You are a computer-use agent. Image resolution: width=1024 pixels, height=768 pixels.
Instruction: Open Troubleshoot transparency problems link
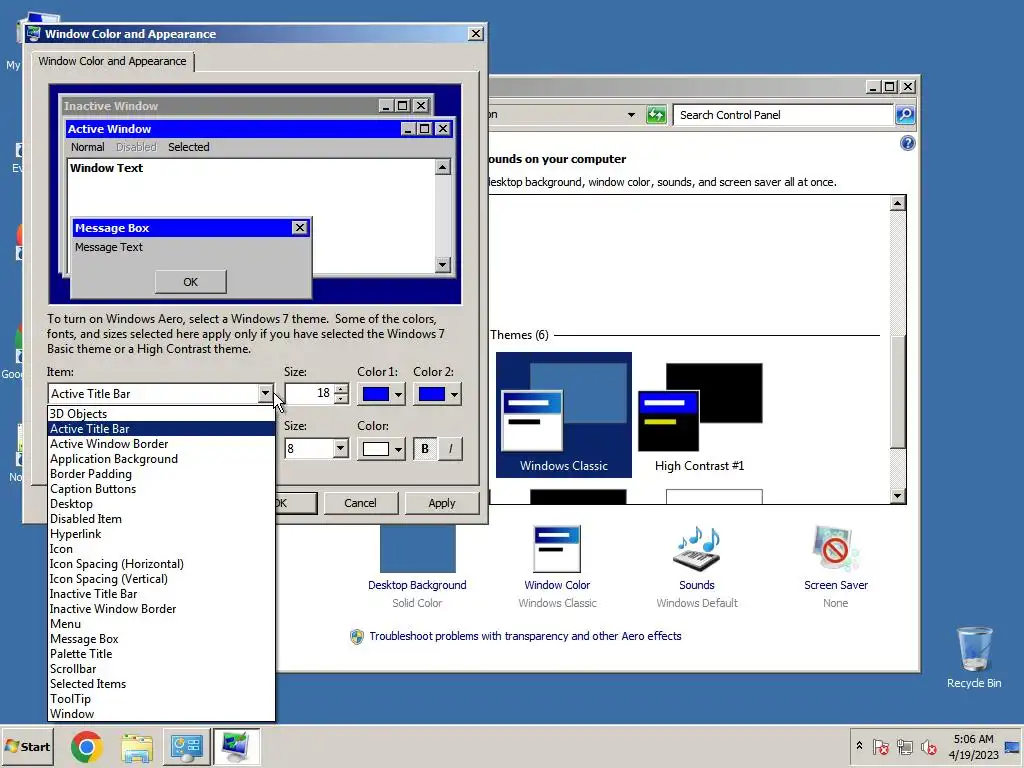tap(525, 637)
